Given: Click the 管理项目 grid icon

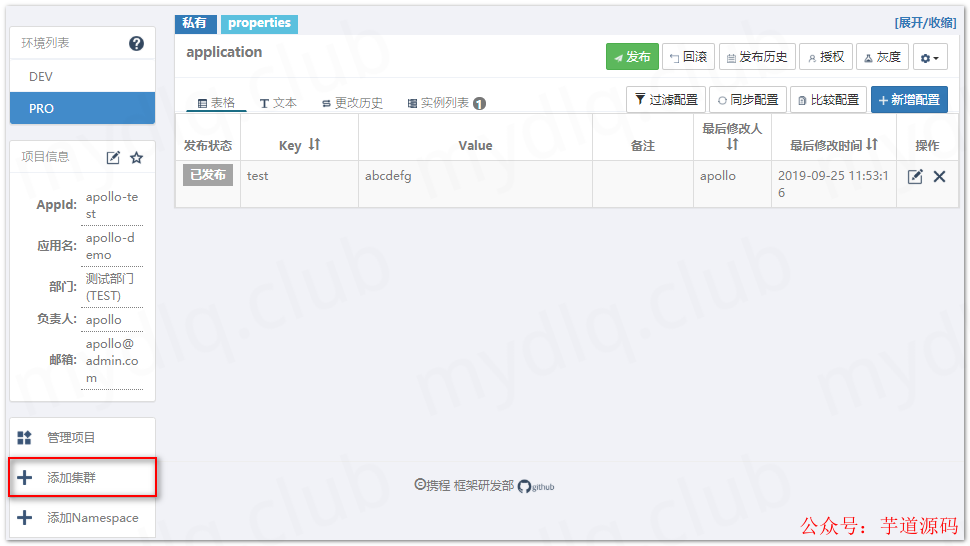Looking at the screenshot, I should pyautogui.click(x=24, y=438).
